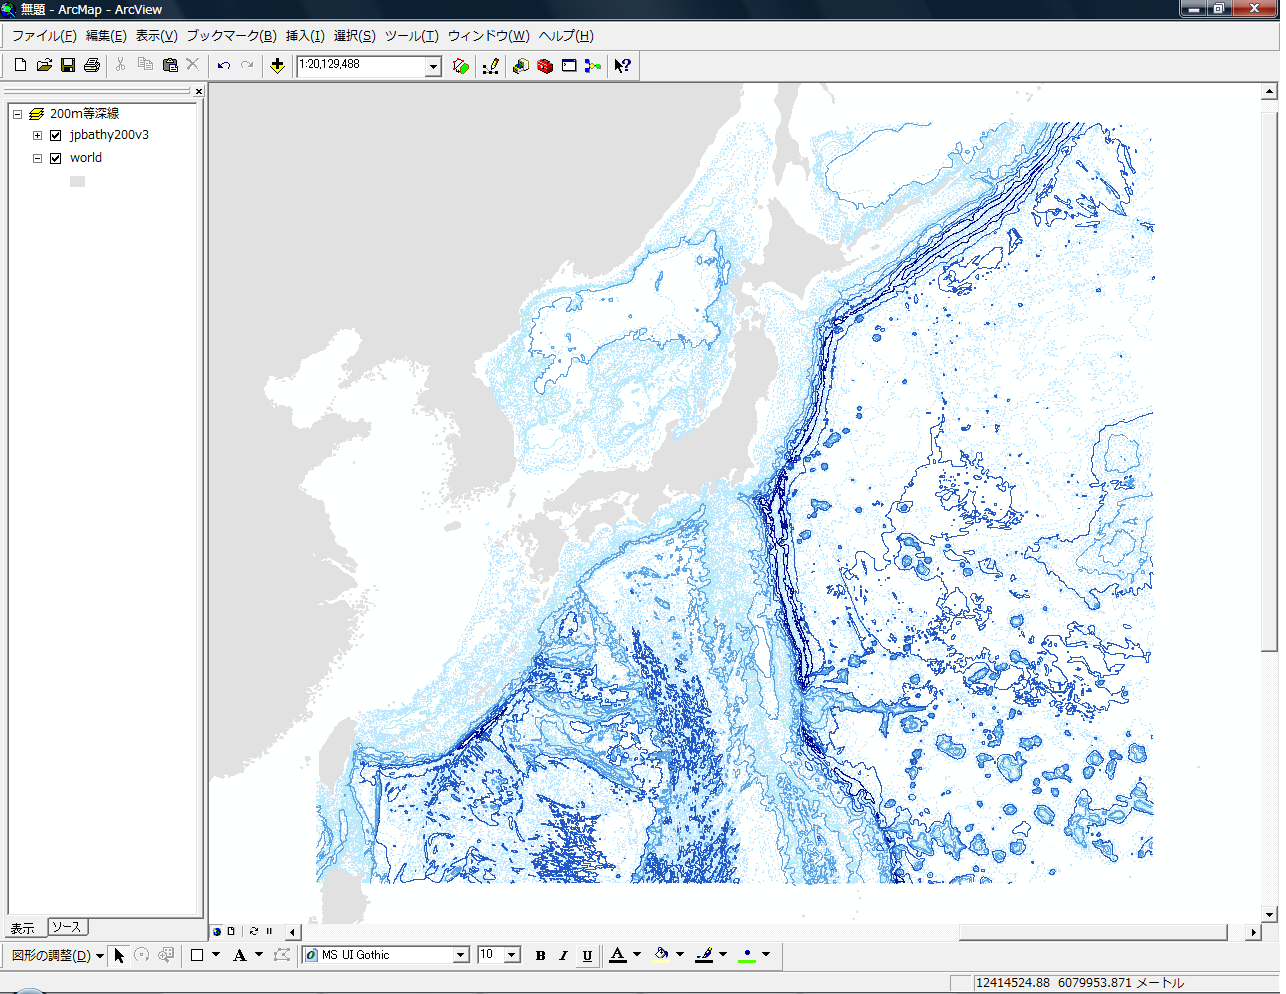Uncheck the jpbathy200v3 layer
Viewport: 1286px width, 994px height.
click(x=56, y=135)
